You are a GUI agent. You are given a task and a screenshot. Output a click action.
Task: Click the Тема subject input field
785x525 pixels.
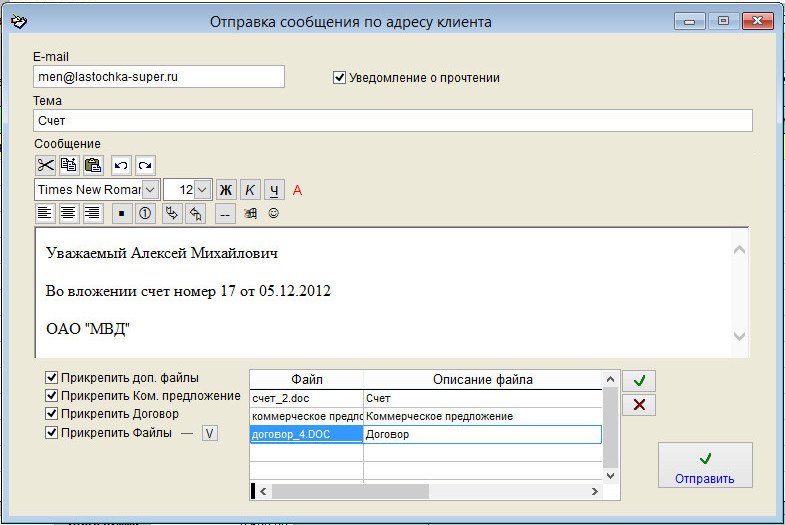[x=392, y=120]
